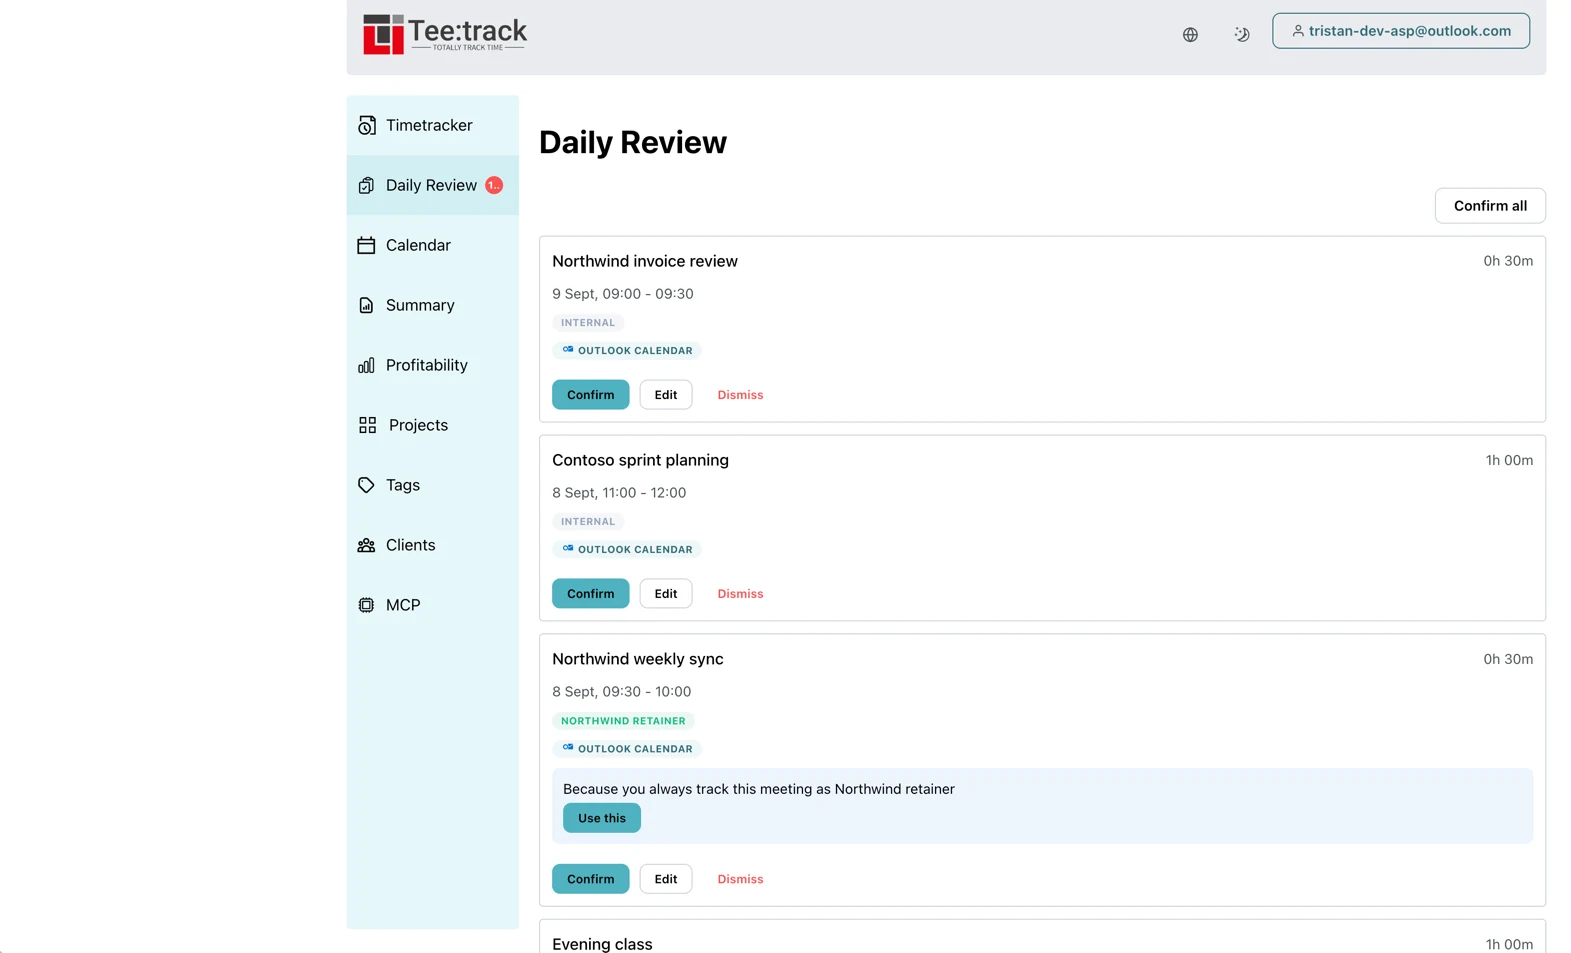
Task: Edit the Northwind weekly sync entry
Action: tap(666, 879)
